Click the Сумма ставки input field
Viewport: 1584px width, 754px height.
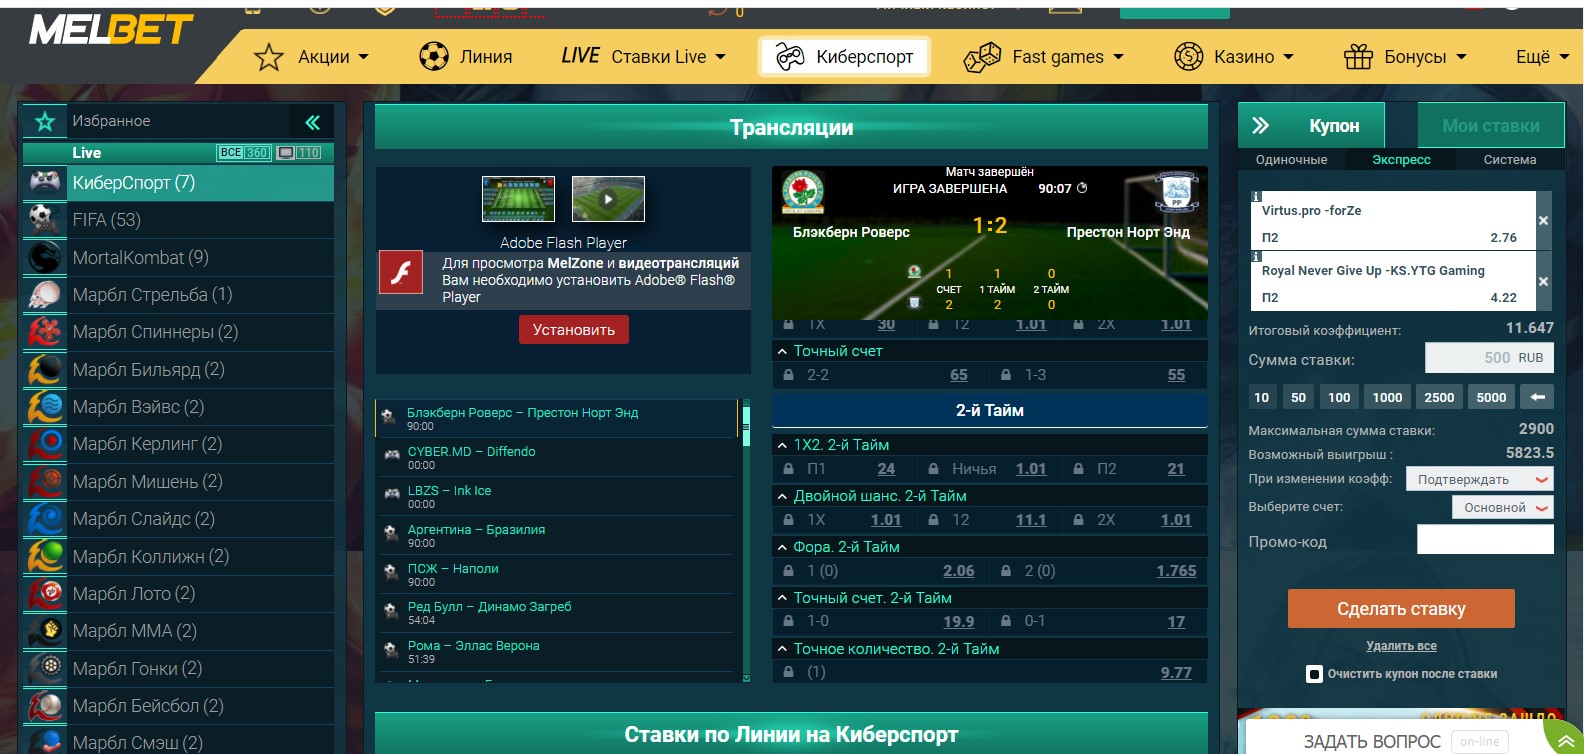[1489, 358]
